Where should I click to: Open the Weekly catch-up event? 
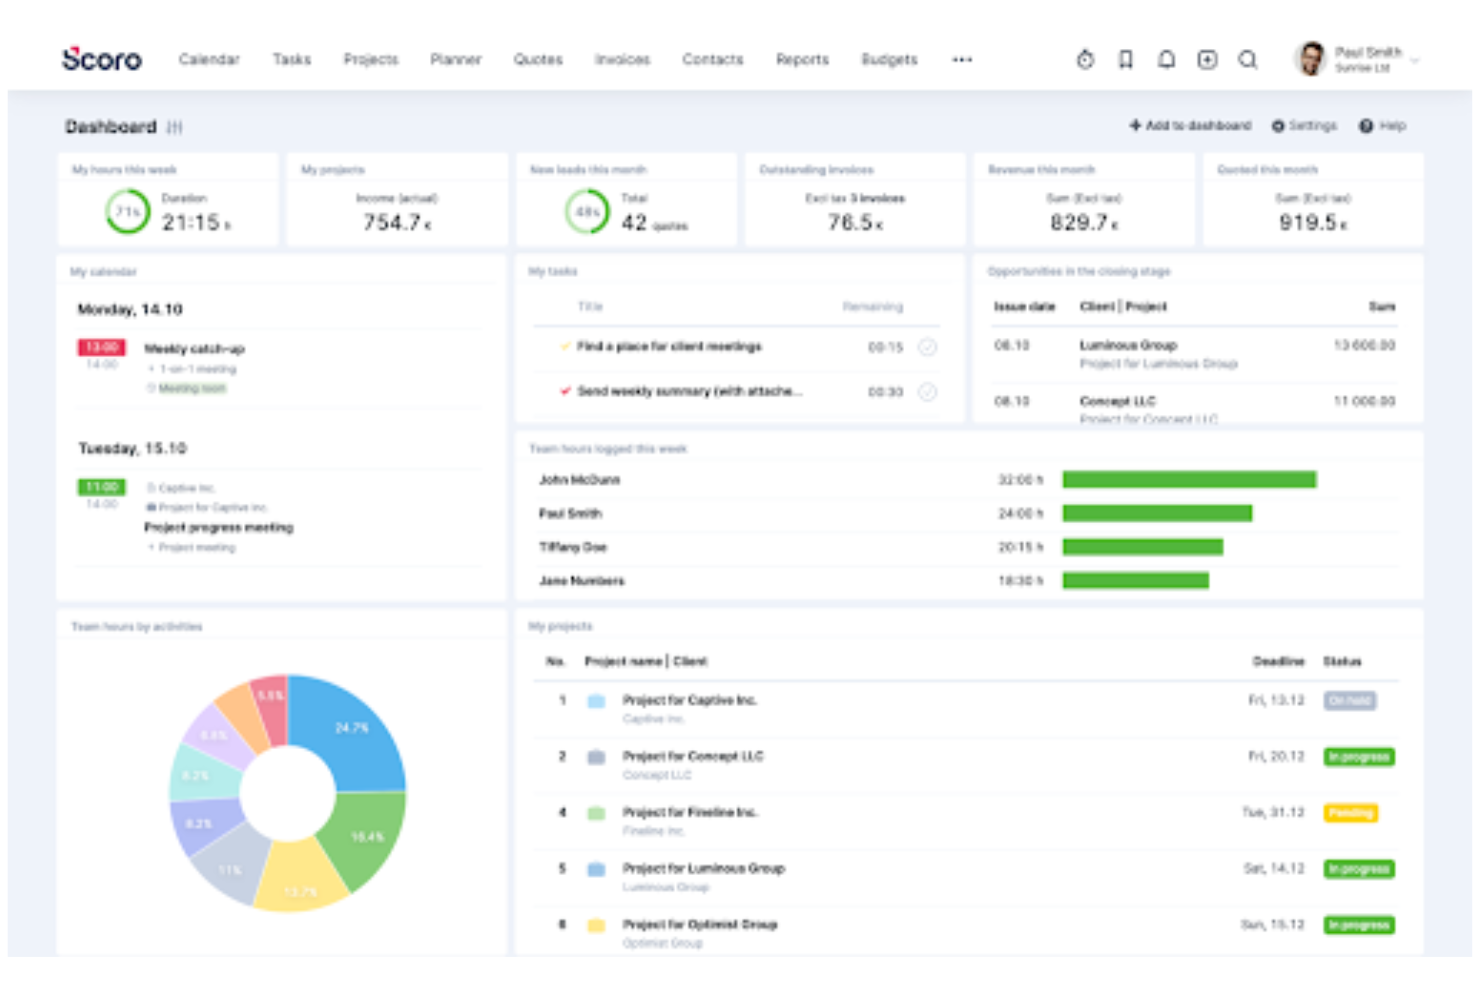[x=194, y=349]
